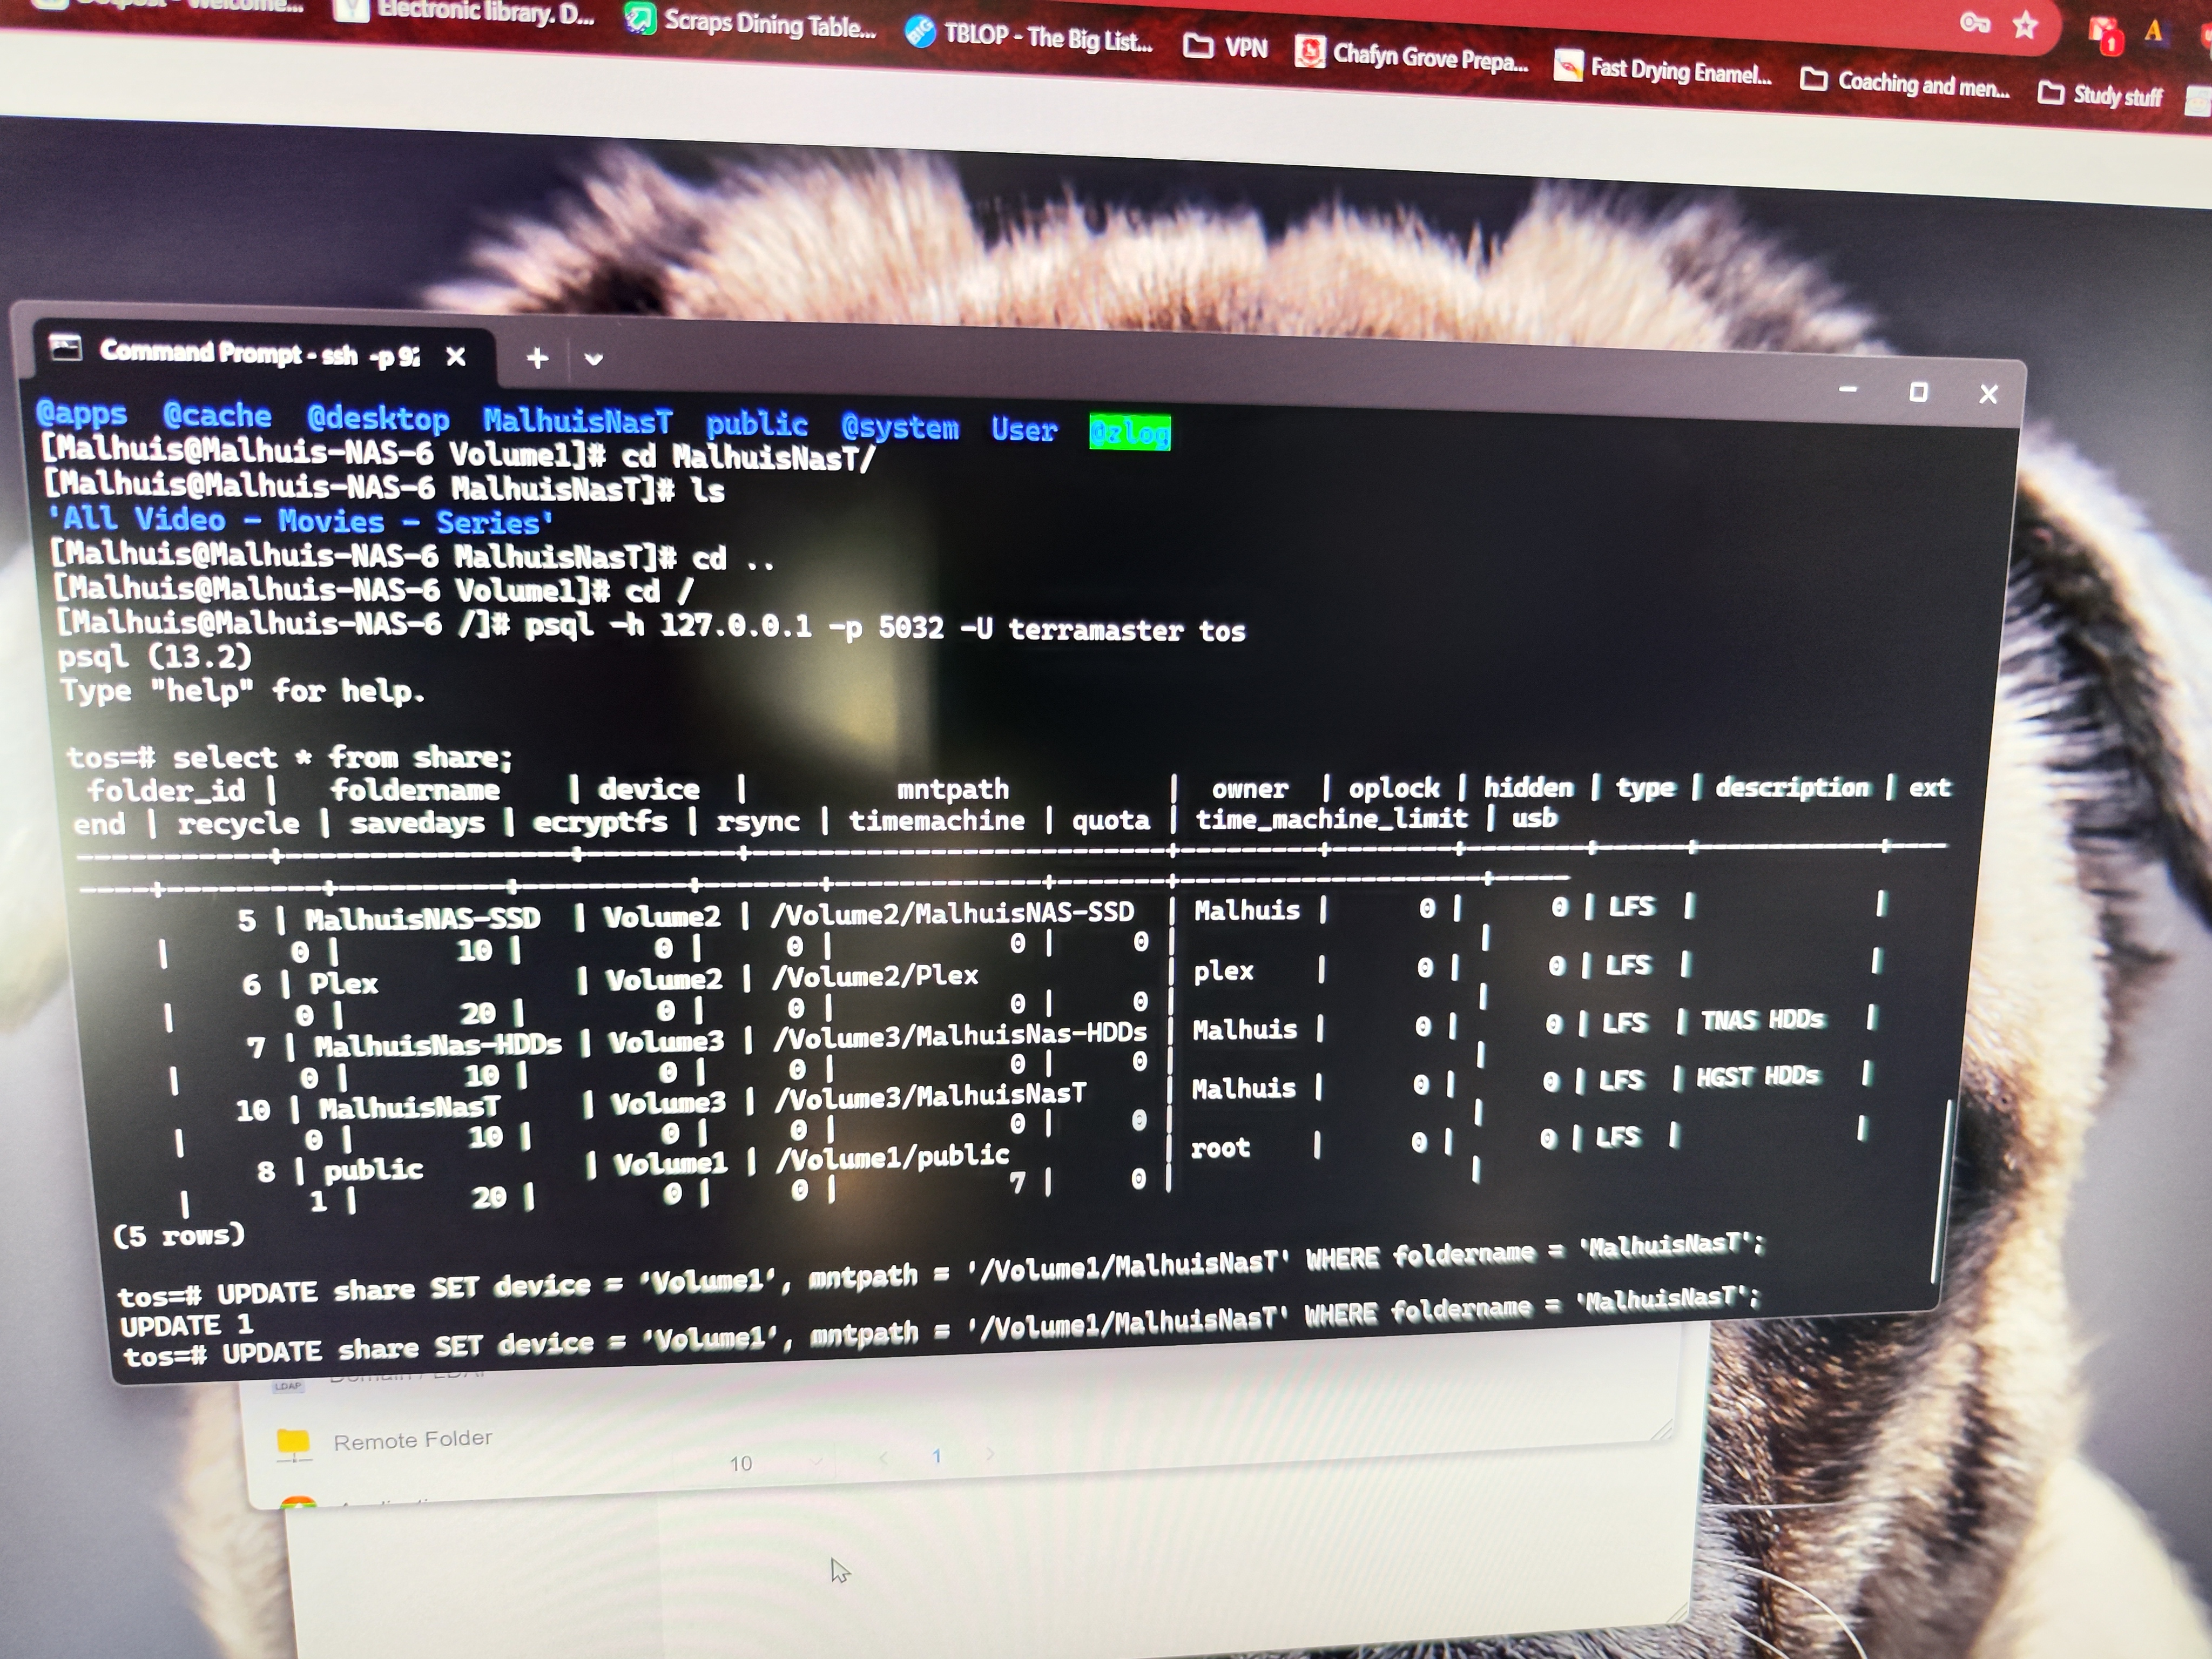Bookmark this page with star icon
The image size is (2212, 1659).
(2025, 25)
